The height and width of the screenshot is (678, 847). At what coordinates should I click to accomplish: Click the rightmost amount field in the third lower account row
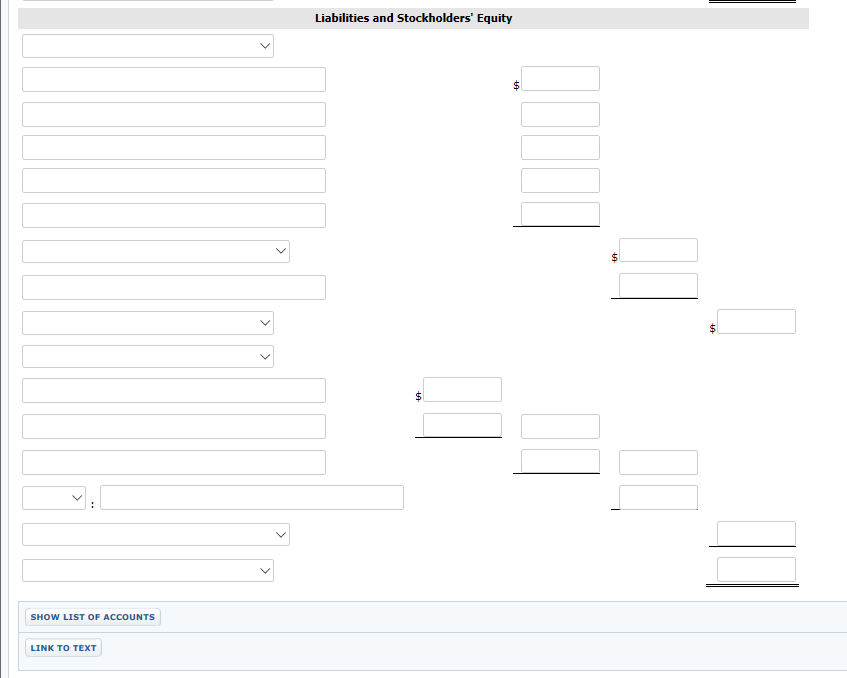pyautogui.click(x=658, y=462)
